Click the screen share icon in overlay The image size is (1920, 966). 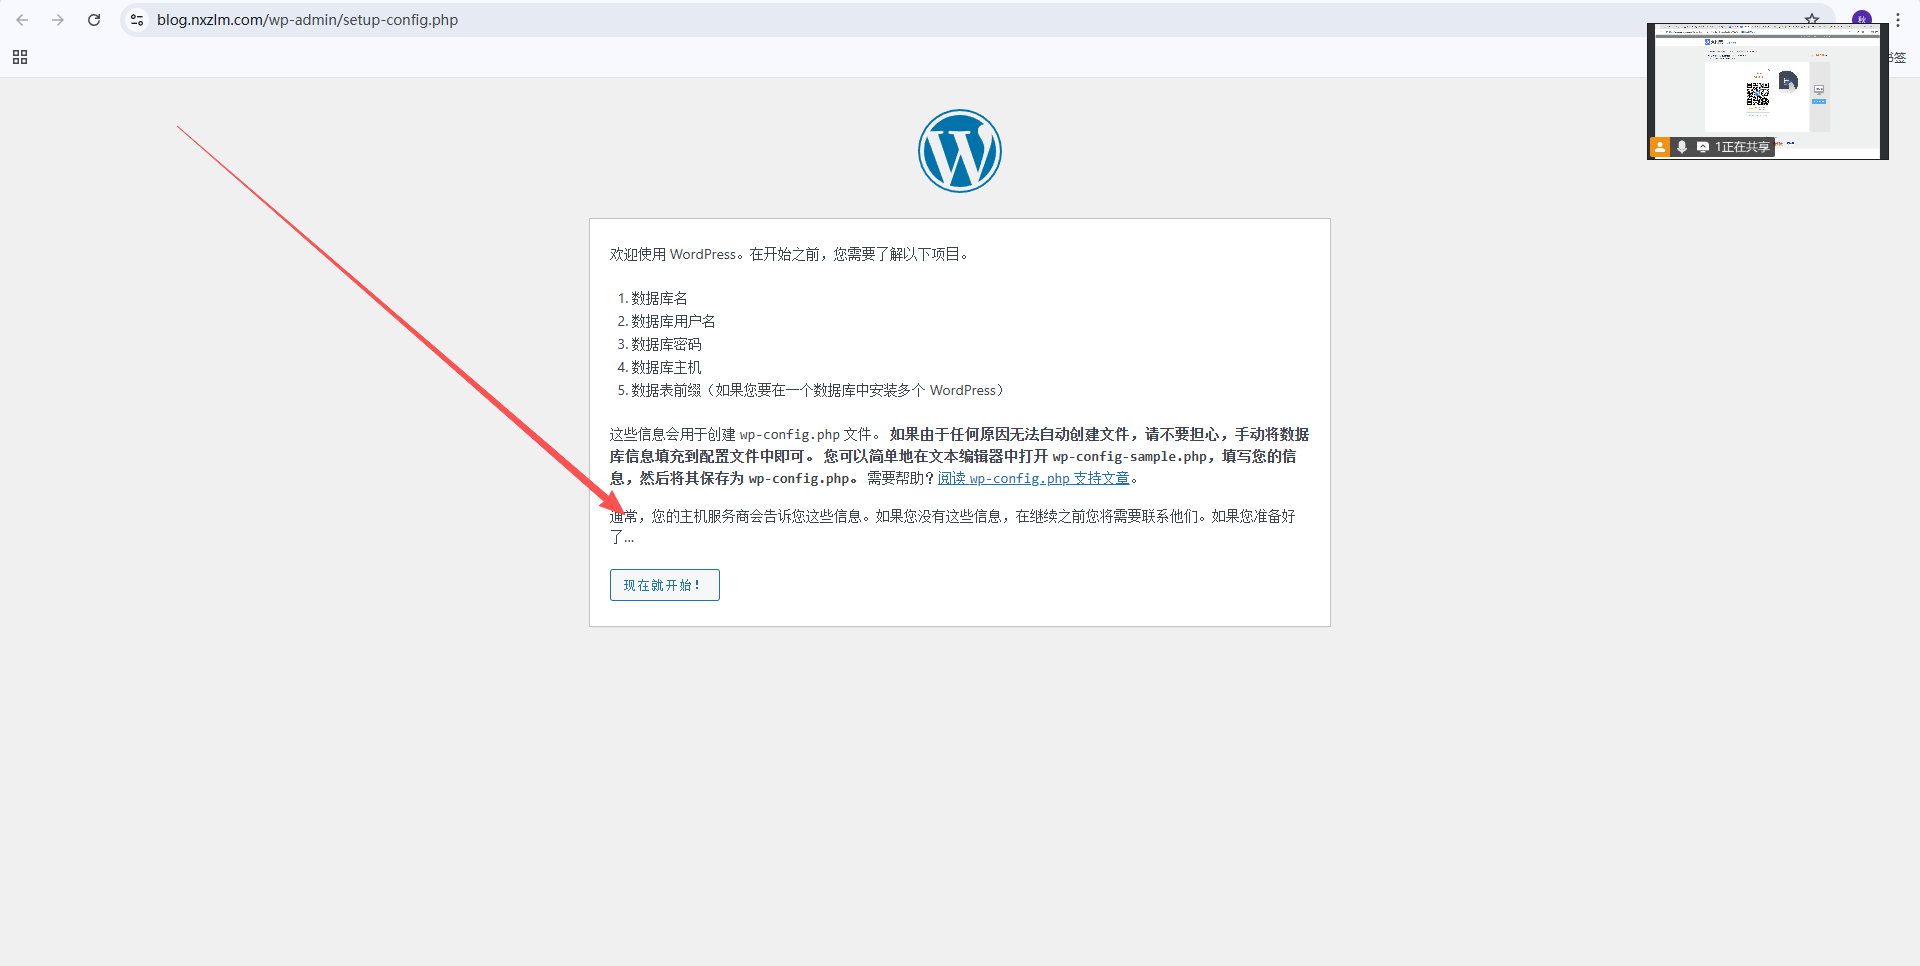click(1702, 147)
